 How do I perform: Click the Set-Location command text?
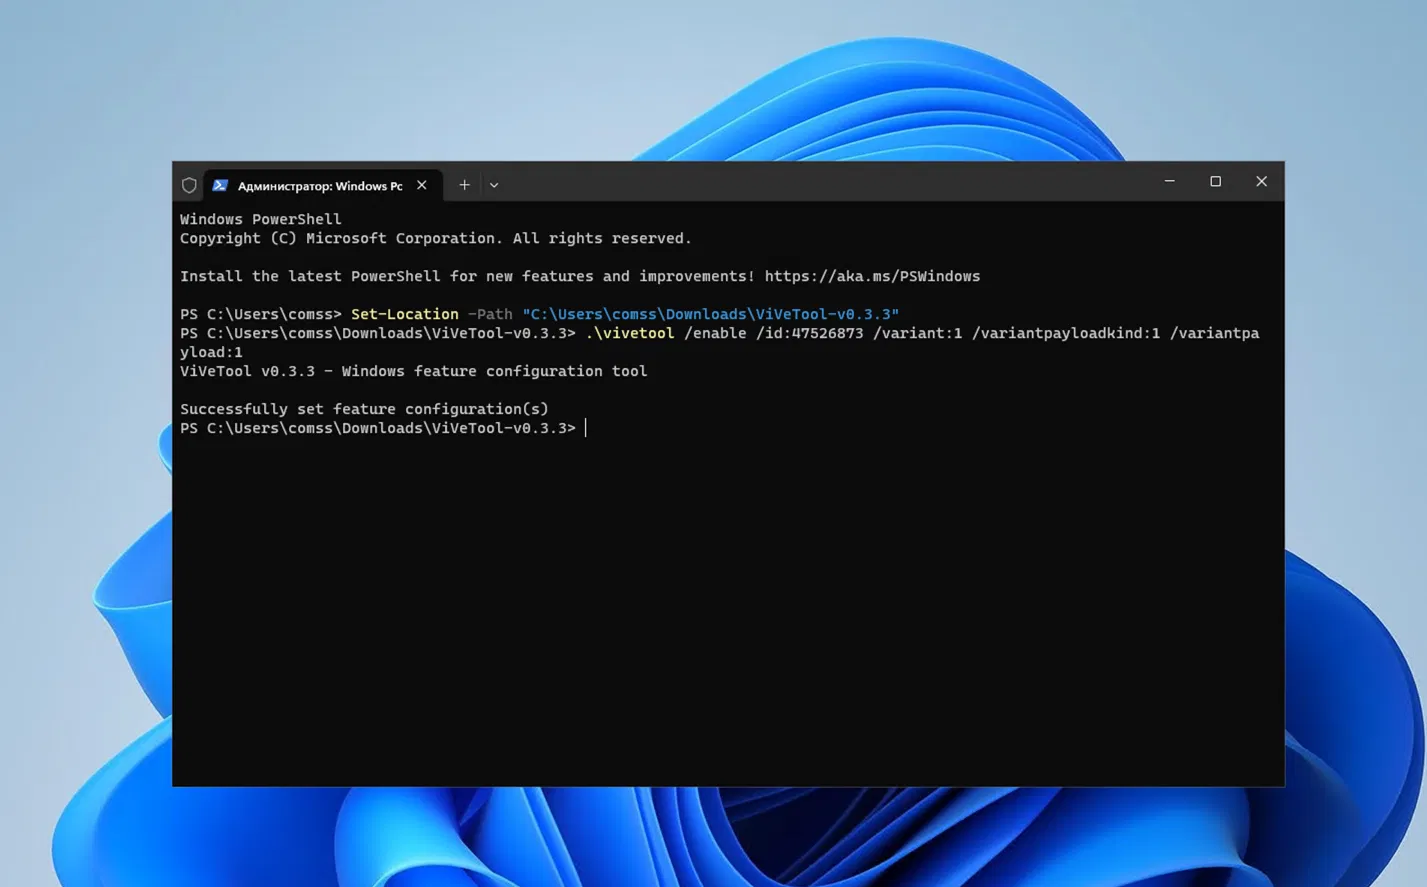(x=405, y=314)
